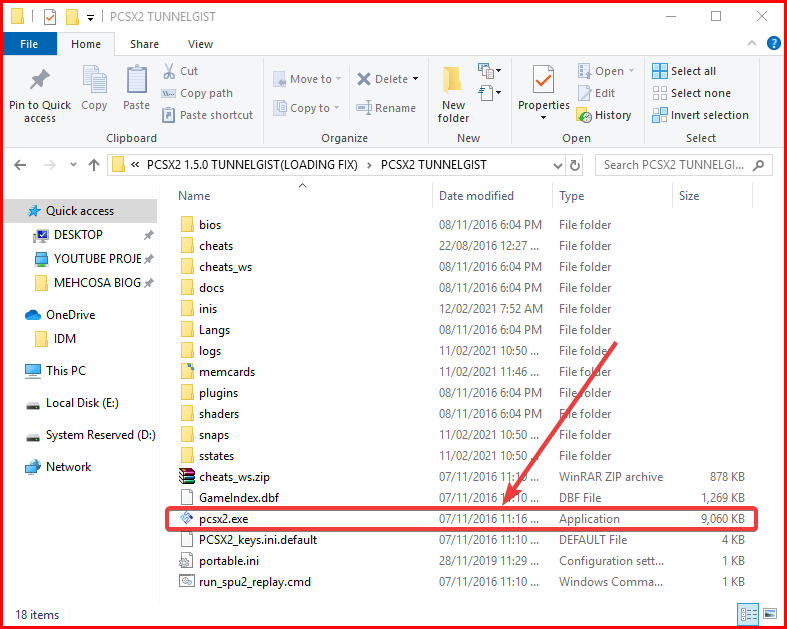Sort by the Size column header
This screenshot has width=787, height=629.
pyautogui.click(x=689, y=196)
